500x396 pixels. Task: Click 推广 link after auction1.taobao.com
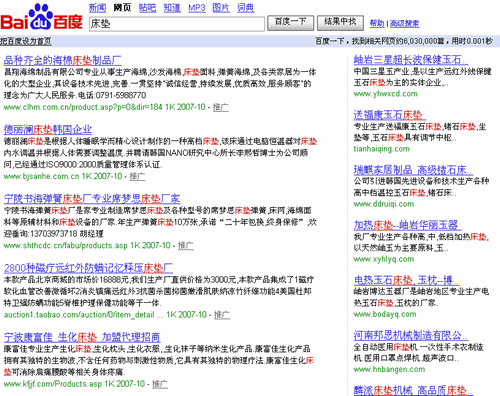pos(222,314)
